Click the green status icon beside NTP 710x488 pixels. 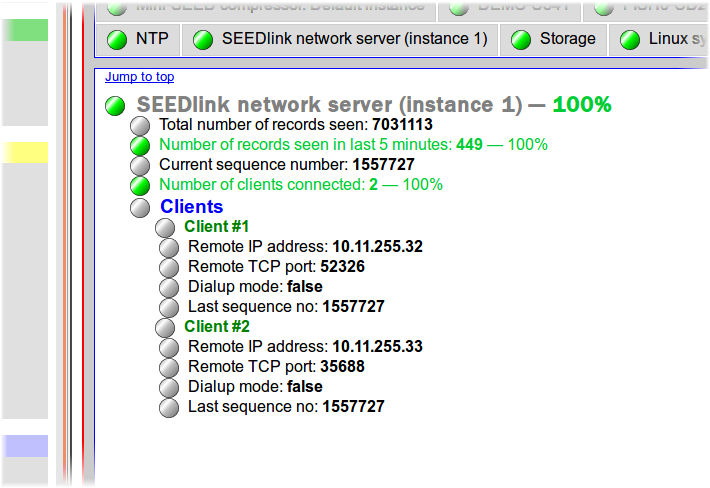pos(117,40)
